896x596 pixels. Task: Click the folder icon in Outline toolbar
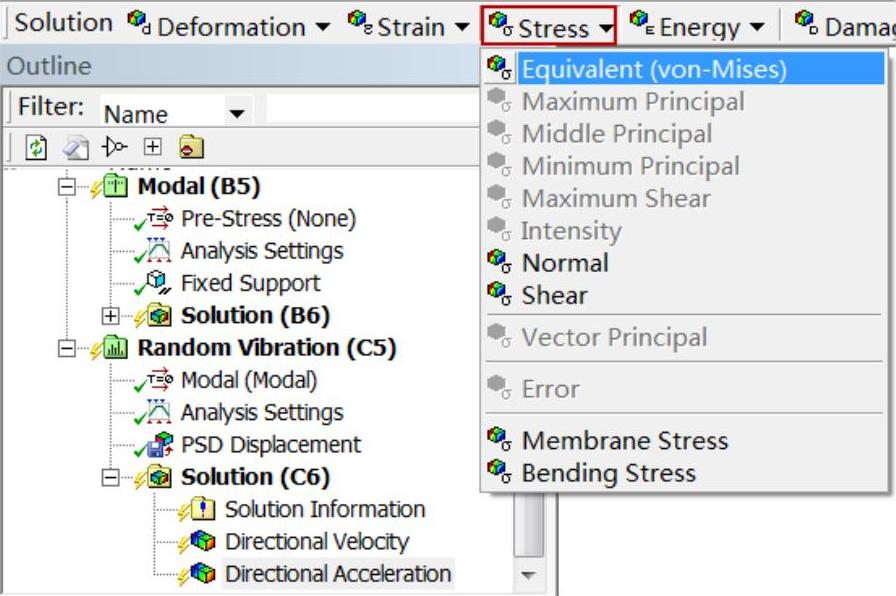[189, 148]
